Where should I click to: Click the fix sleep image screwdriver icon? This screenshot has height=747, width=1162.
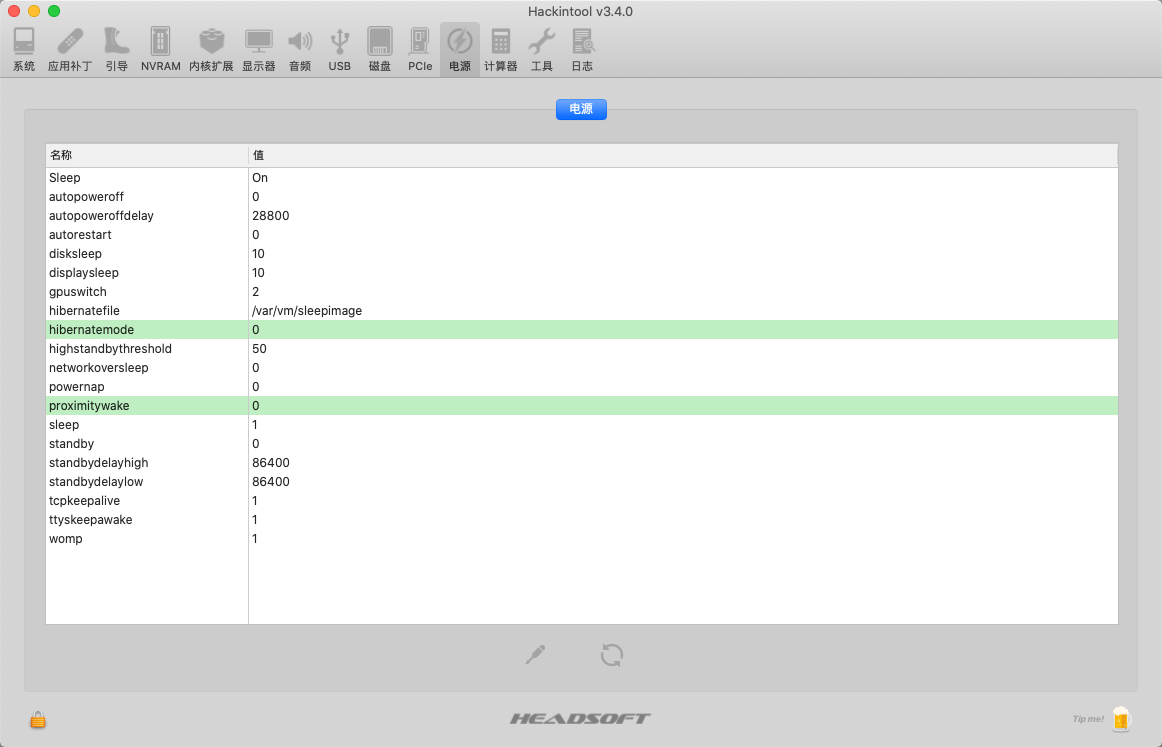535,654
